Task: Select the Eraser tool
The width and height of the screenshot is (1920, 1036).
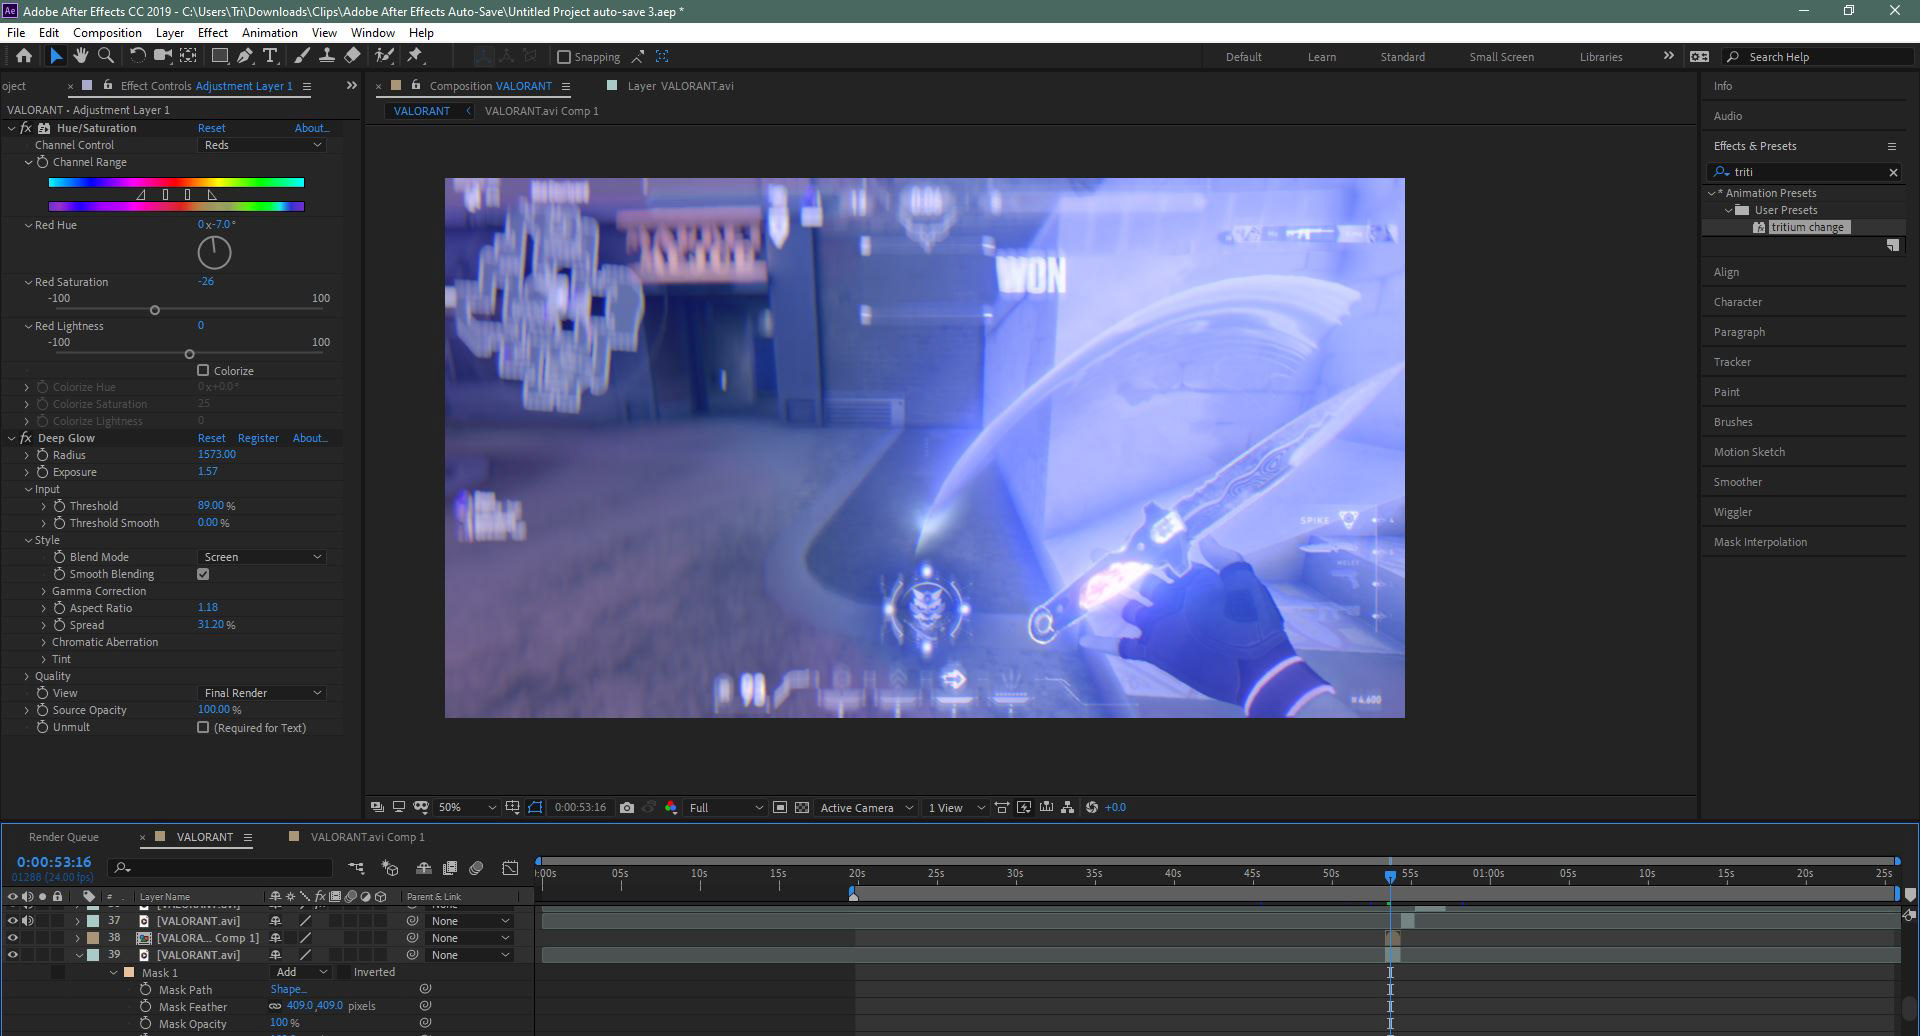Action: coord(352,56)
